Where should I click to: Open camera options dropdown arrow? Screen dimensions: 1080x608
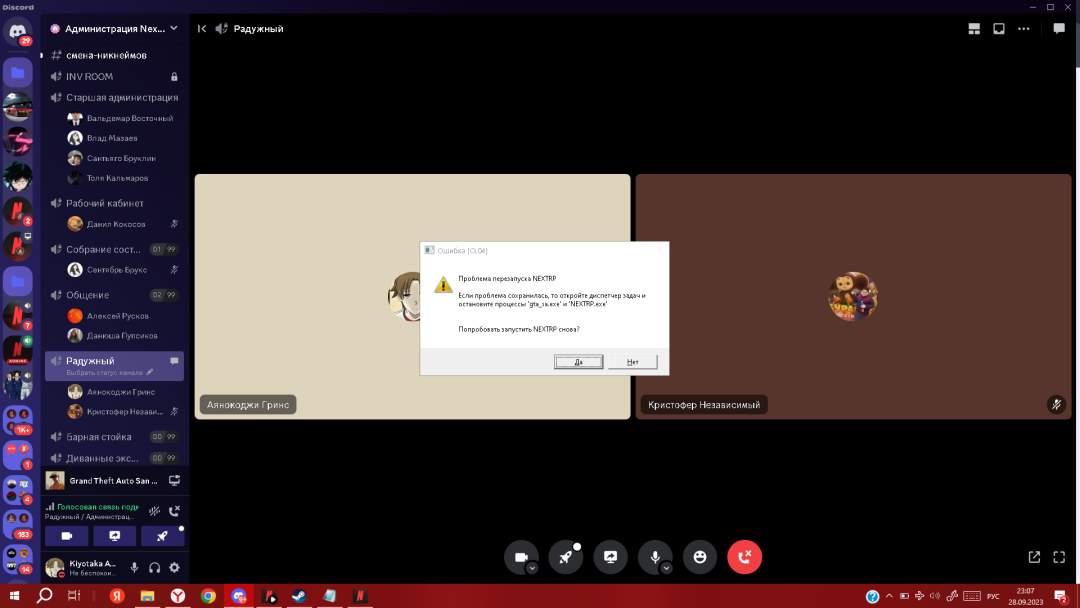click(532, 568)
